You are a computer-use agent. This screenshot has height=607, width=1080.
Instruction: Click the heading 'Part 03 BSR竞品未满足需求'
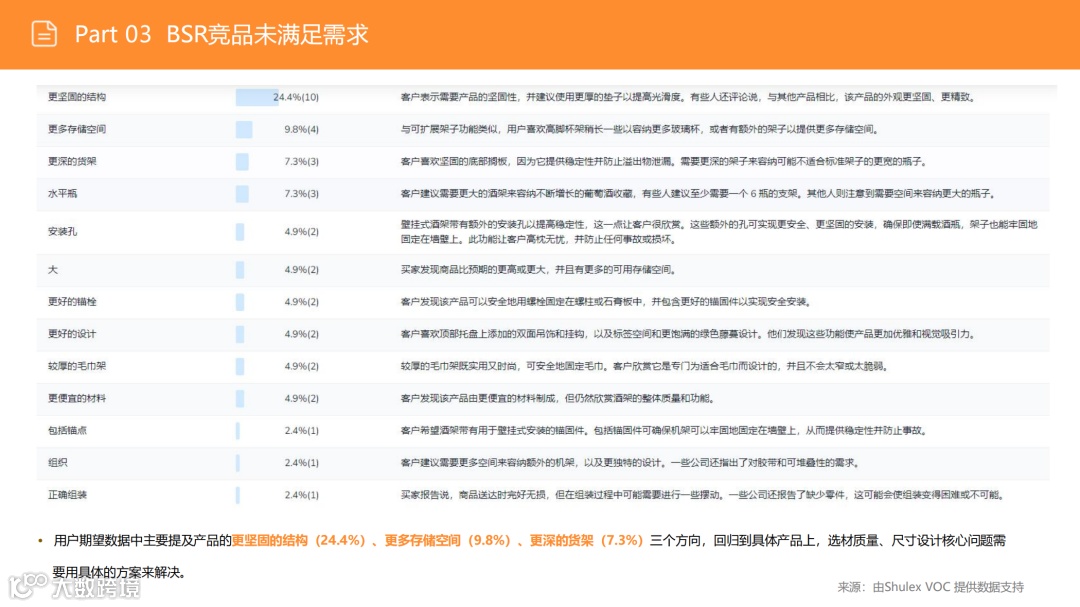click(221, 34)
